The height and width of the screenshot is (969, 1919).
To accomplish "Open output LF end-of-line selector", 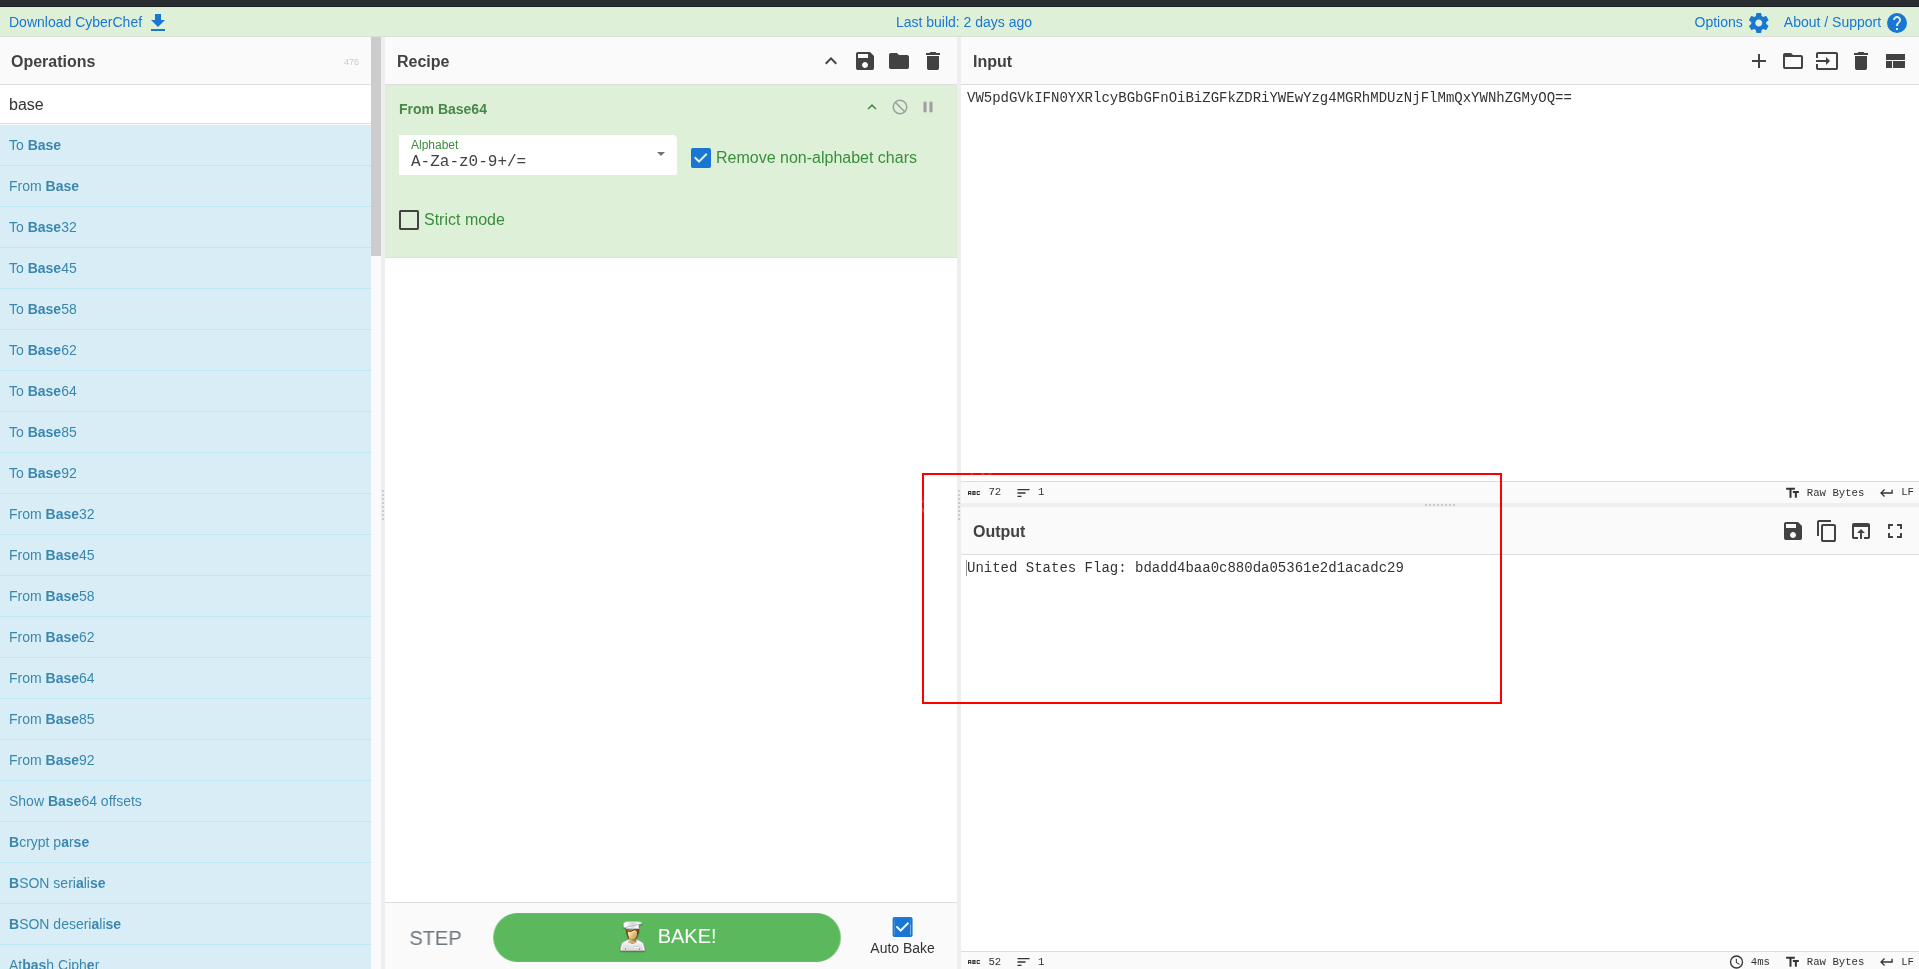I will tap(1897, 961).
